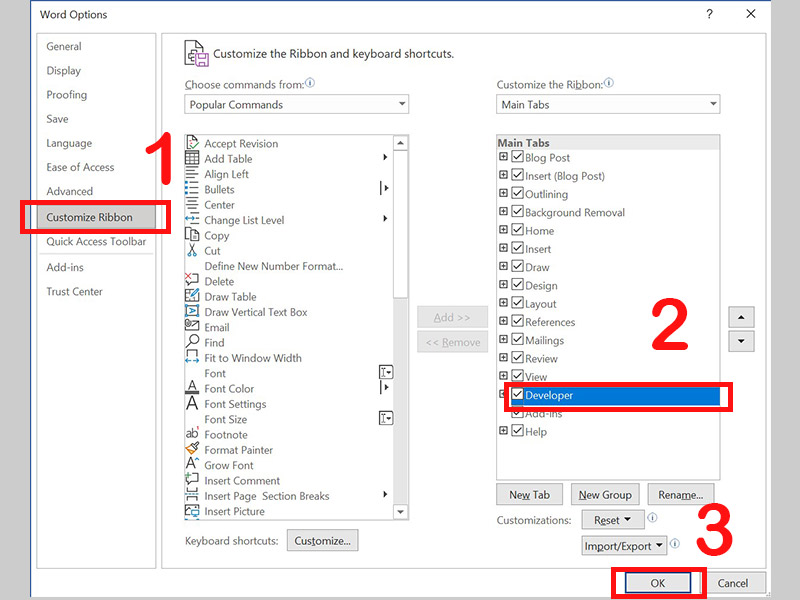Screen dimensions: 800x600
Task: Click the Font Settings letter icon
Action: point(192,403)
